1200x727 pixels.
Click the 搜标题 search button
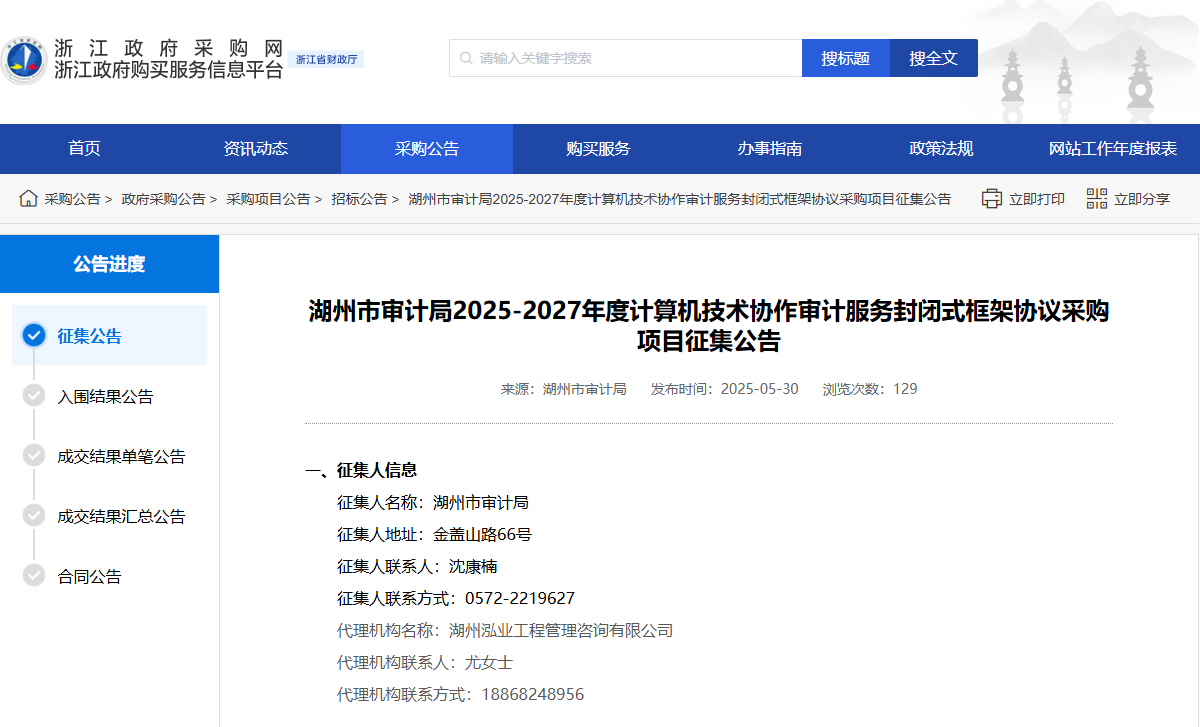845,57
